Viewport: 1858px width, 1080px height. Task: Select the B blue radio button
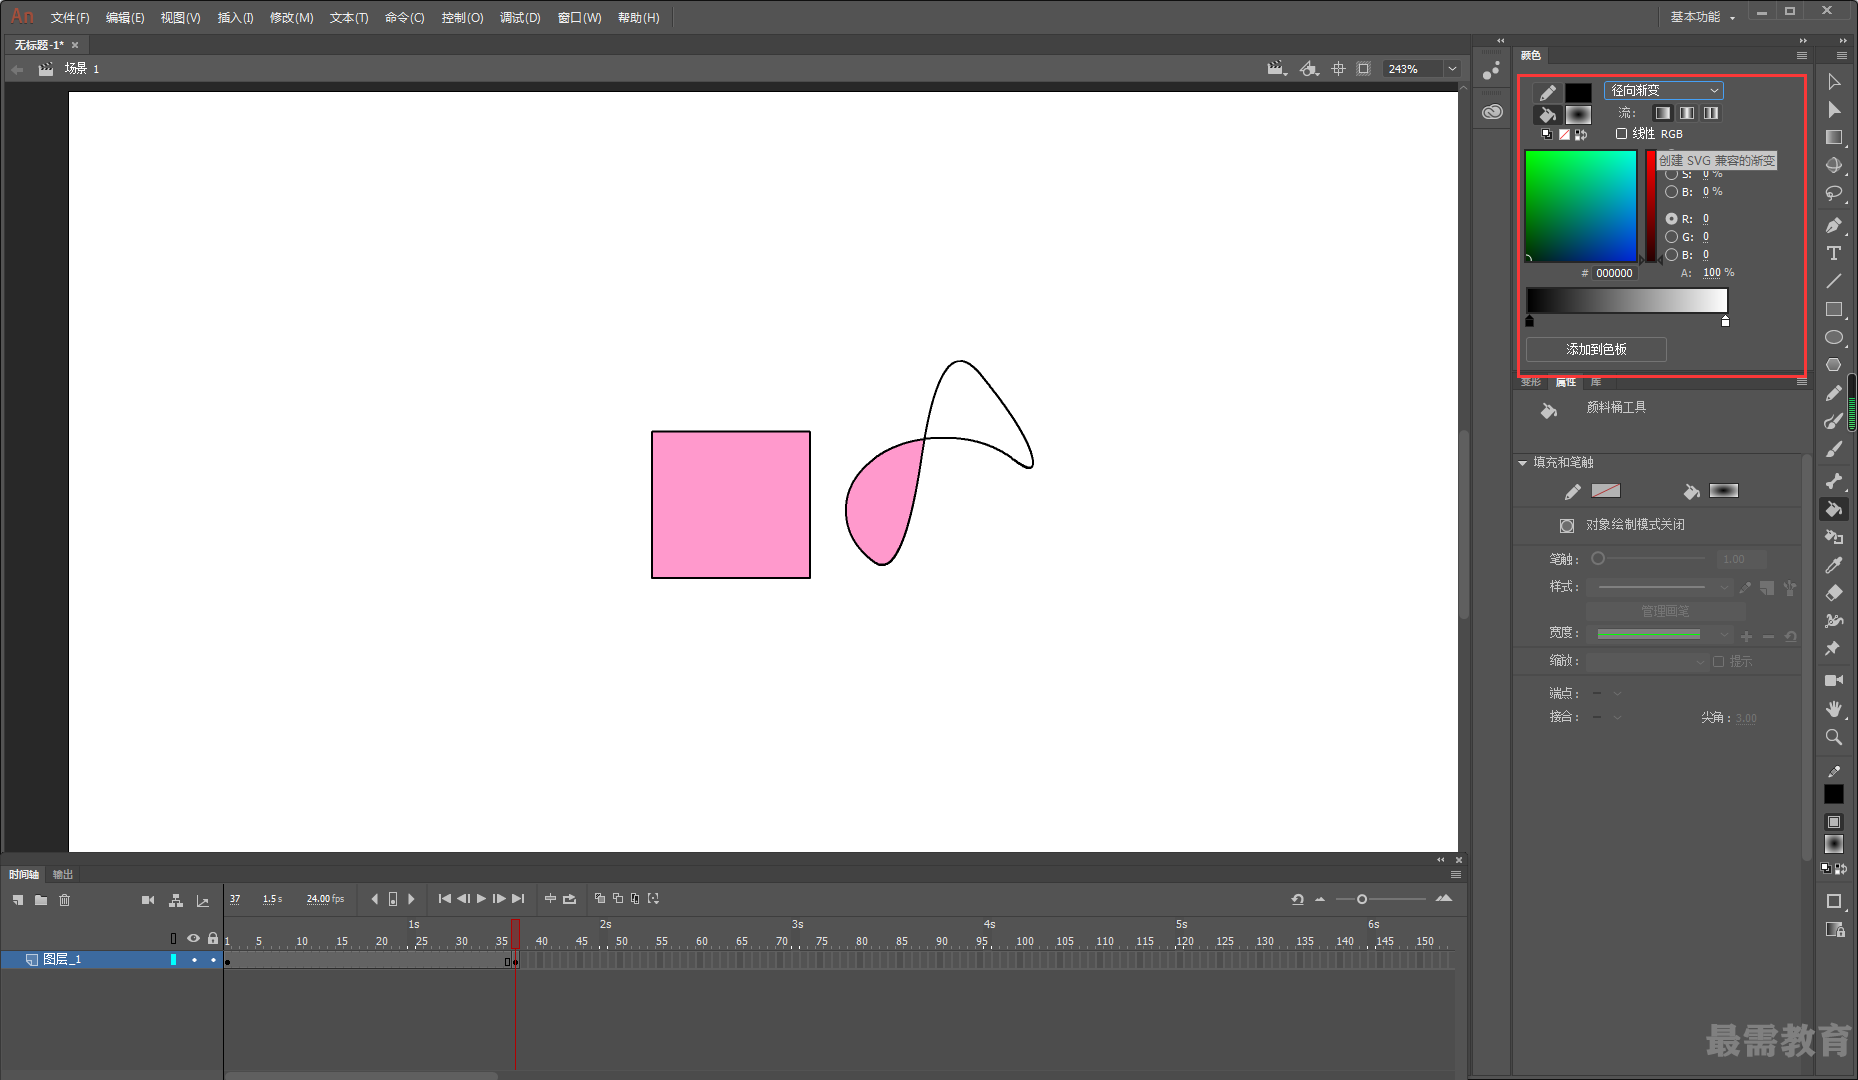[1671, 255]
